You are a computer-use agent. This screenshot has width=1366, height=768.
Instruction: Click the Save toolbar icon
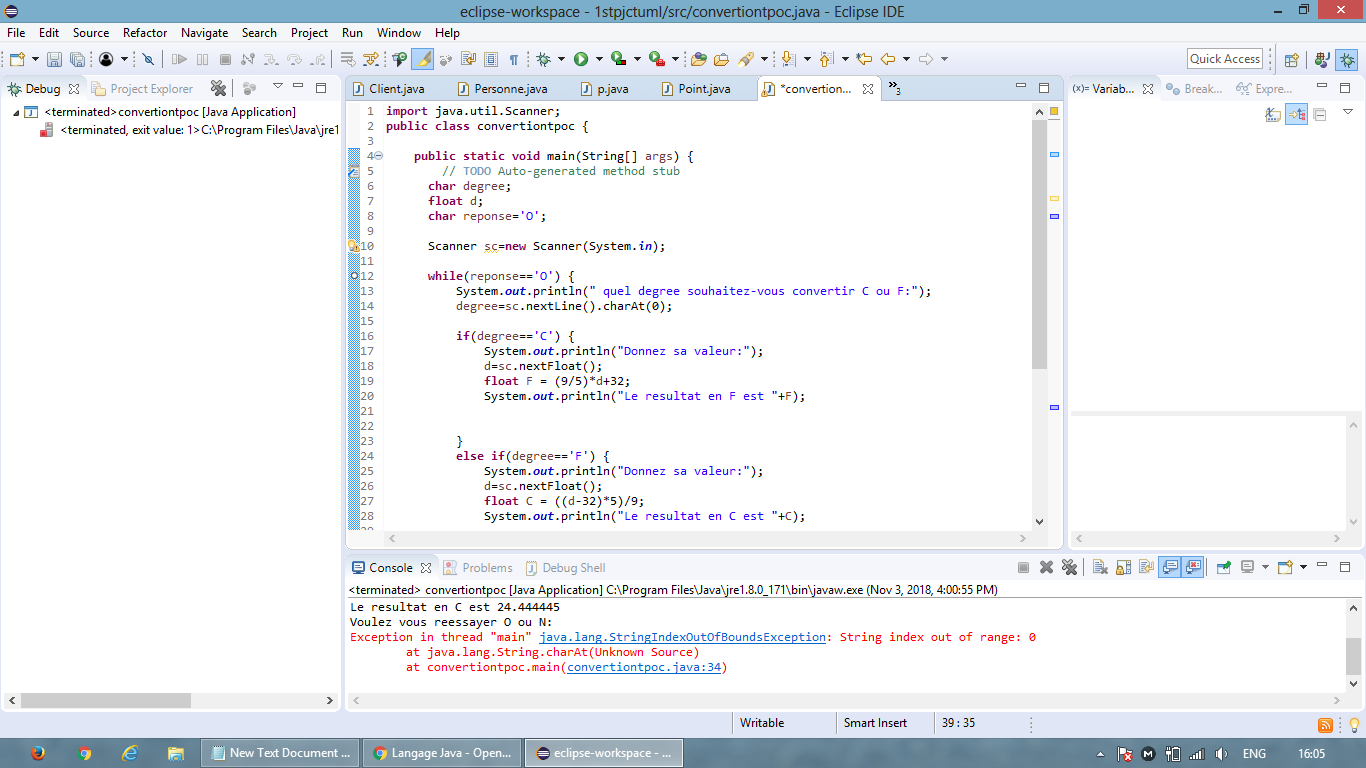[x=55, y=60]
